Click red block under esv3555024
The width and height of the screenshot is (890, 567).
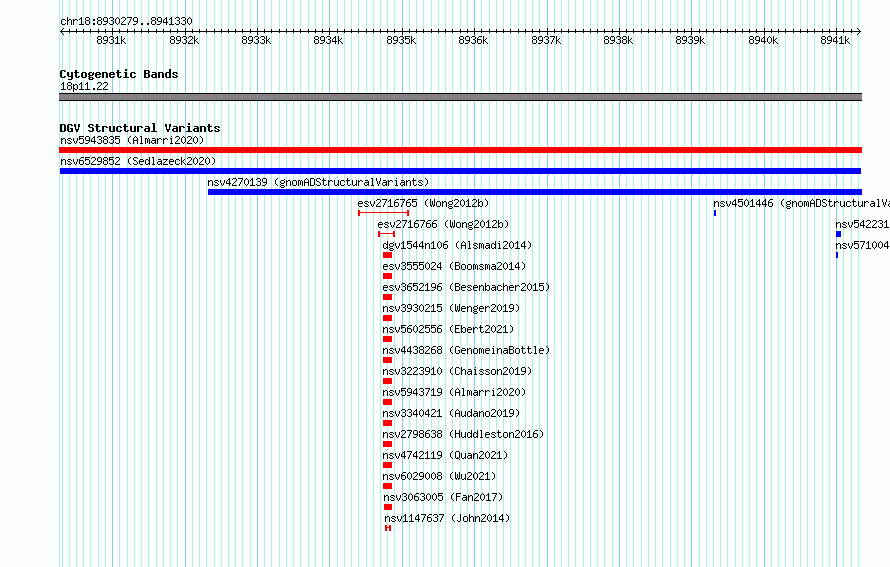tap(388, 276)
